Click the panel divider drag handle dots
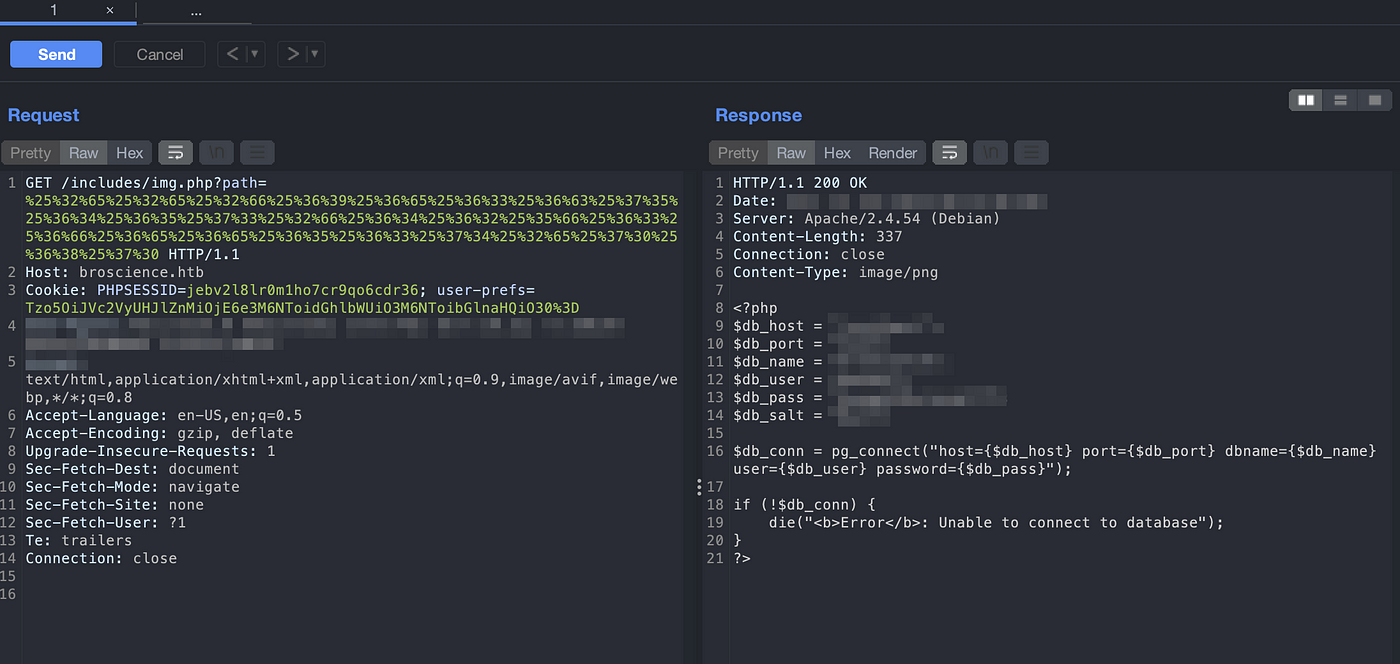This screenshot has height=664, width=1400. click(x=698, y=487)
